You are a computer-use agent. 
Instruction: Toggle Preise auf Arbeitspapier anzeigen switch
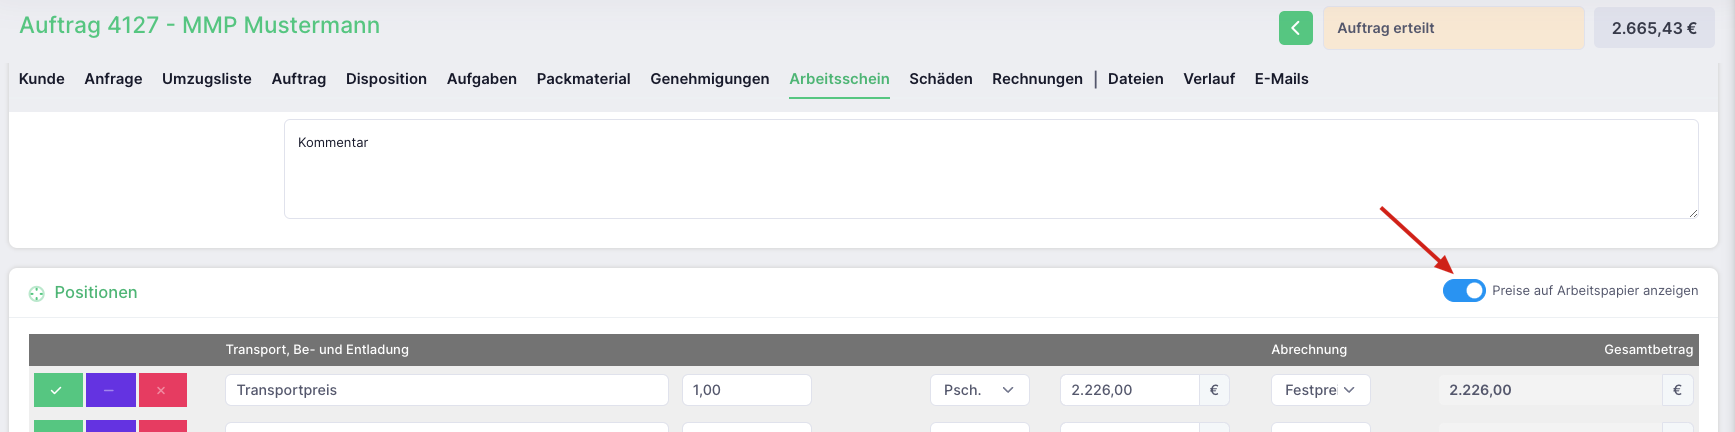click(x=1464, y=290)
